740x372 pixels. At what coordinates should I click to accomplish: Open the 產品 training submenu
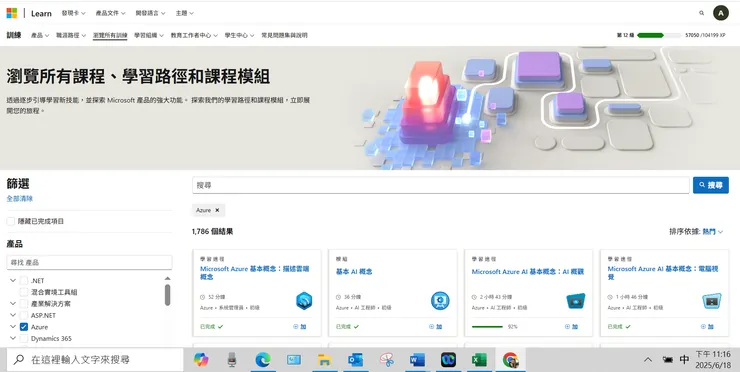(40, 35)
